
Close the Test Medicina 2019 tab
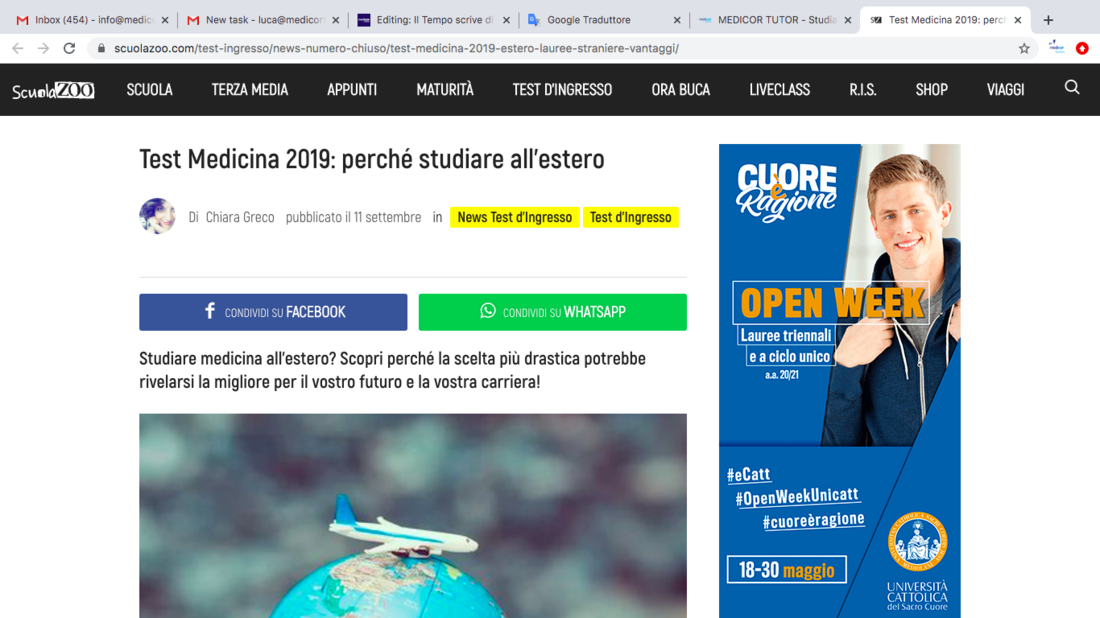[x=1018, y=20]
